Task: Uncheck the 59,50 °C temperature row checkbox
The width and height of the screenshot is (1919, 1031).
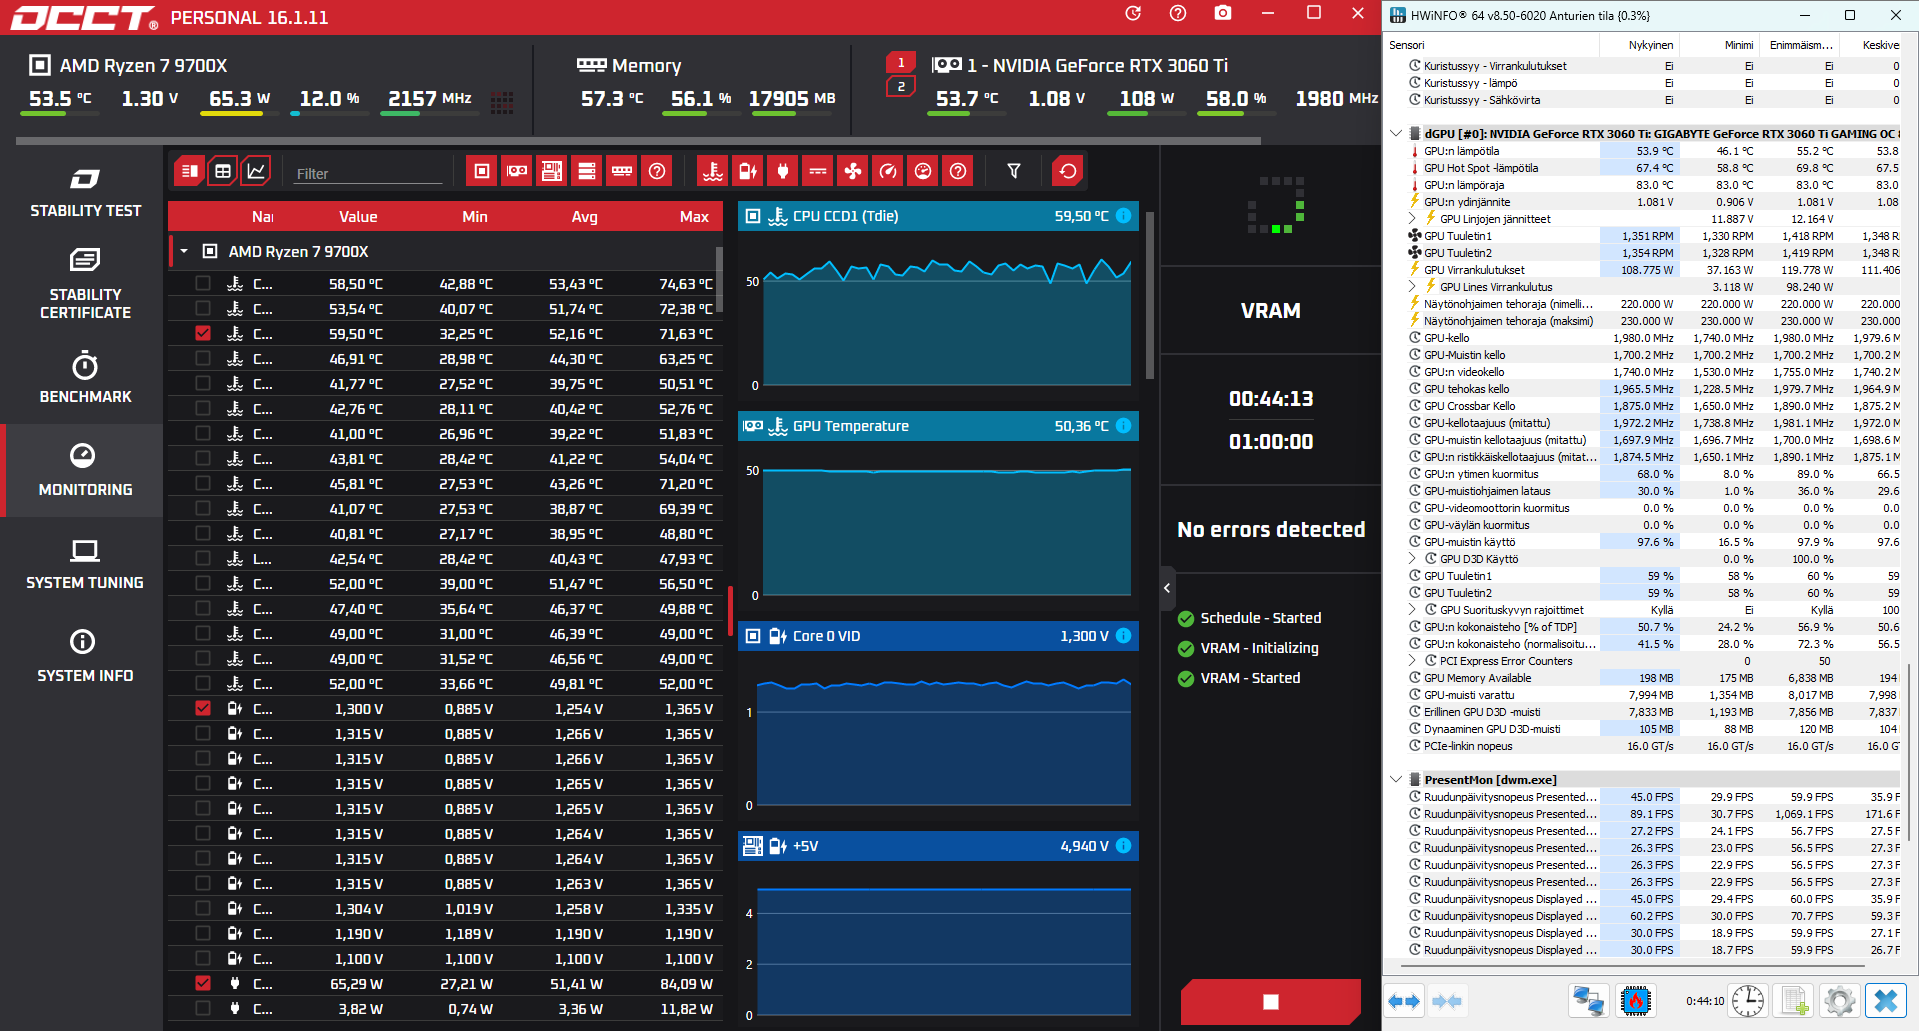Action: [203, 333]
